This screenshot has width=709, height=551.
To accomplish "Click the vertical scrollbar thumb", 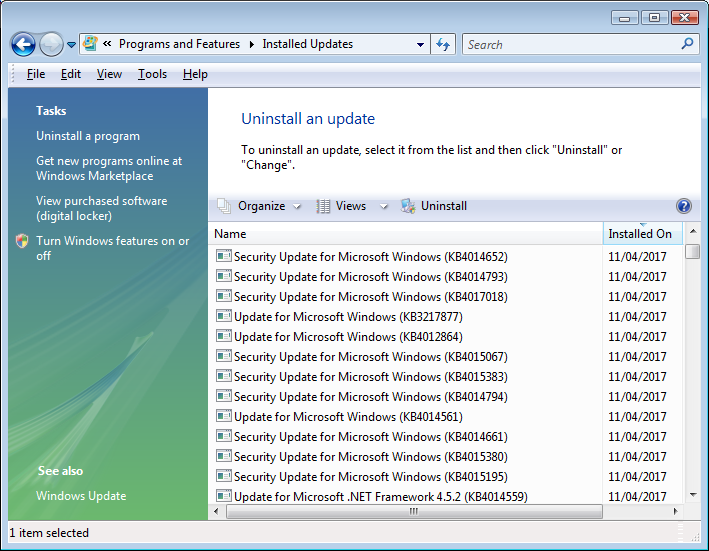I will tap(692, 251).
